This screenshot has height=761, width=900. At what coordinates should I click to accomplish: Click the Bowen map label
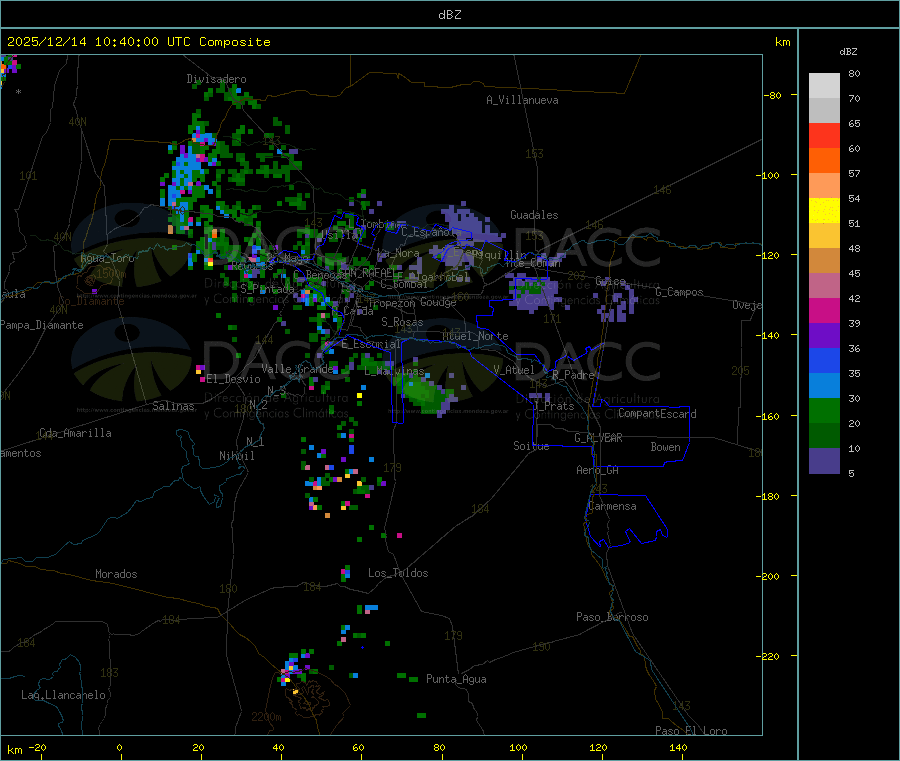665,447
